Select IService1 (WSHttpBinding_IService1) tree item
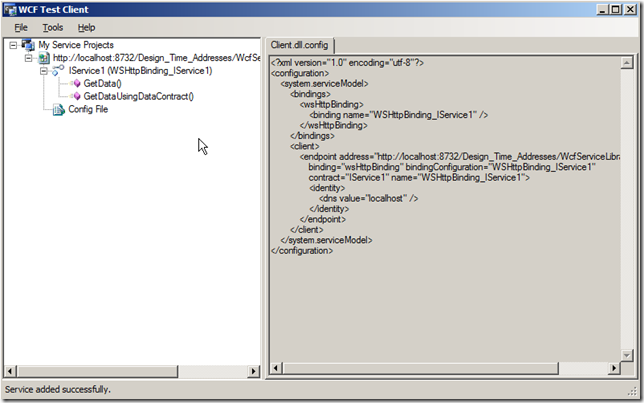This screenshot has height=403, width=644. 140,71
